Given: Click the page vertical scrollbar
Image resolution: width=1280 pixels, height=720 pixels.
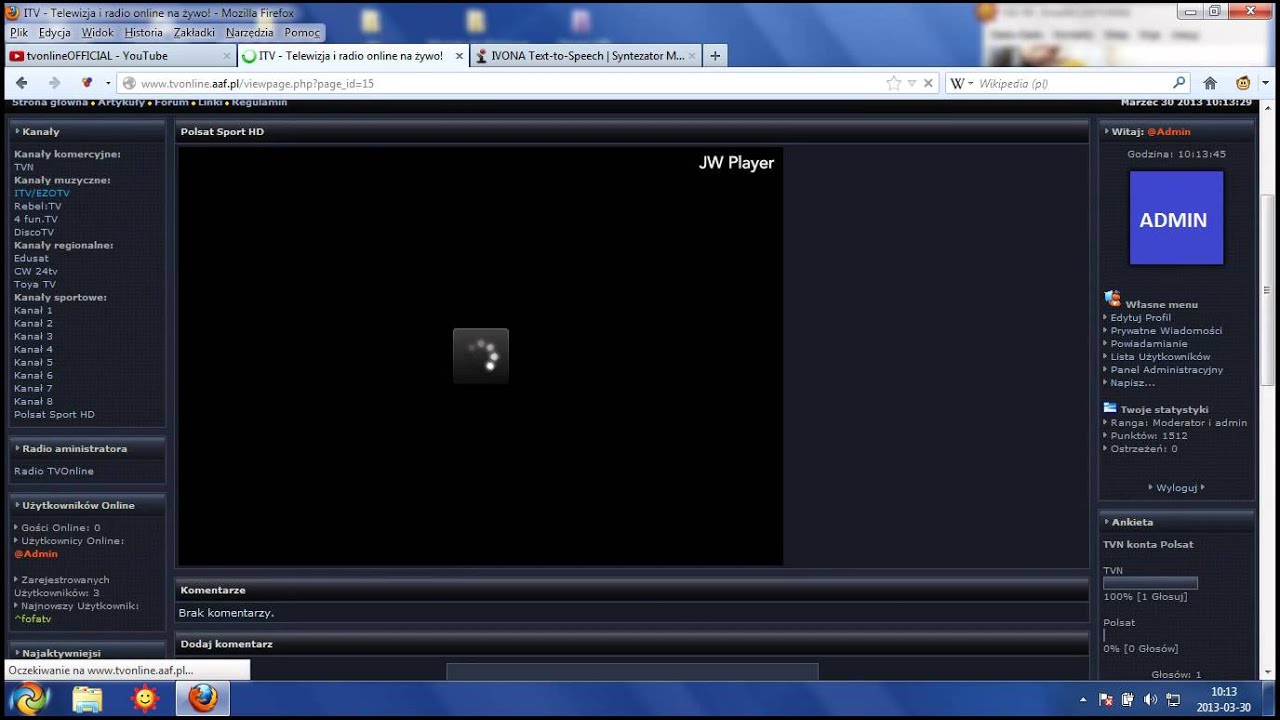Looking at the screenshot, I should click(x=1269, y=290).
